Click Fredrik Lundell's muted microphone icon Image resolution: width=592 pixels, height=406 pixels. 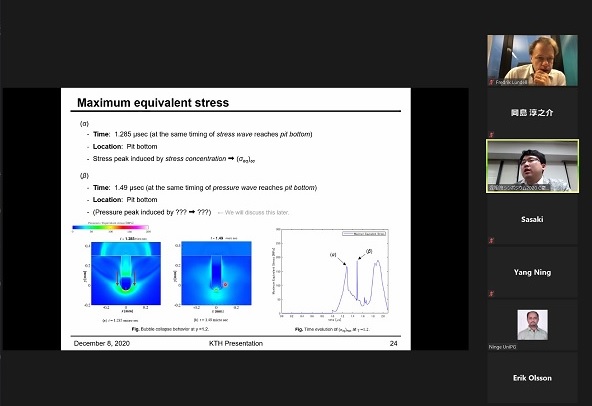[x=491, y=82]
